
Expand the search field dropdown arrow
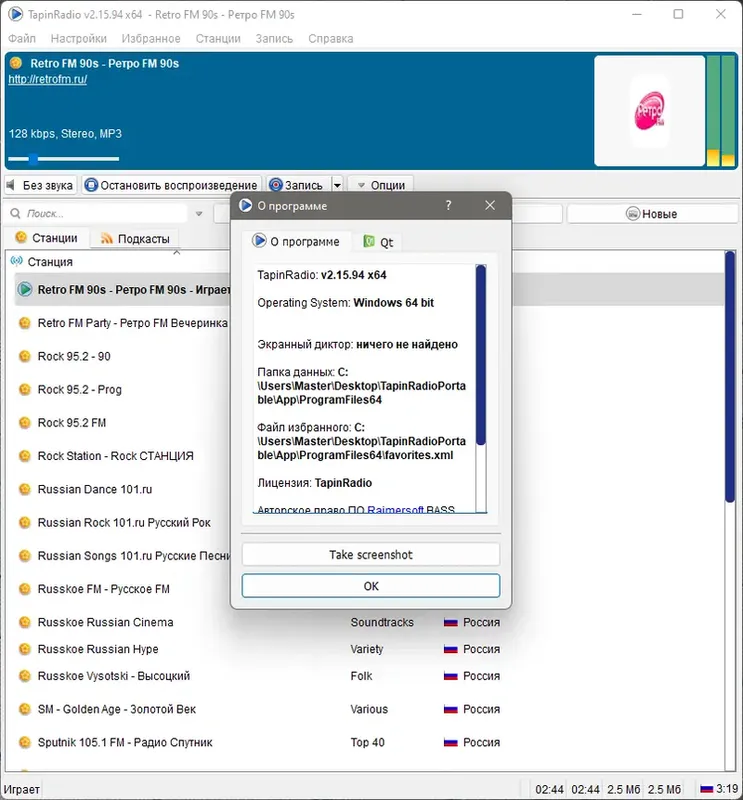(x=199, y=214)
